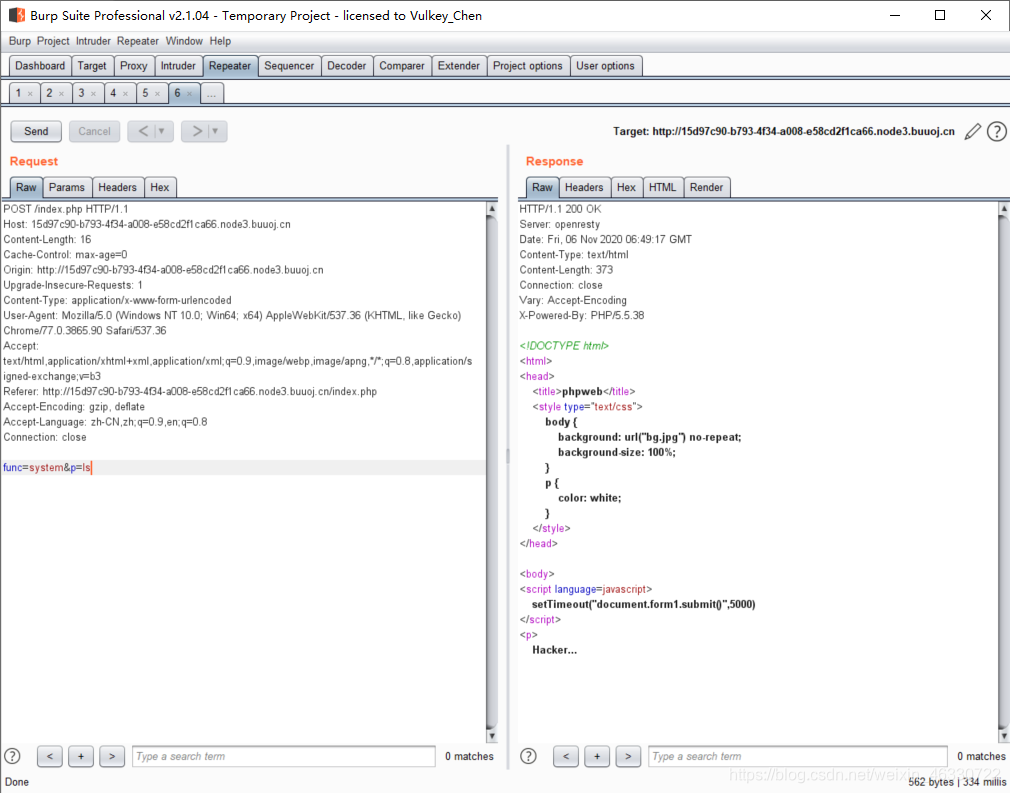Click request search help icon
The image size is (1010, 793).
pyautogui.click(x=12, y=756)
